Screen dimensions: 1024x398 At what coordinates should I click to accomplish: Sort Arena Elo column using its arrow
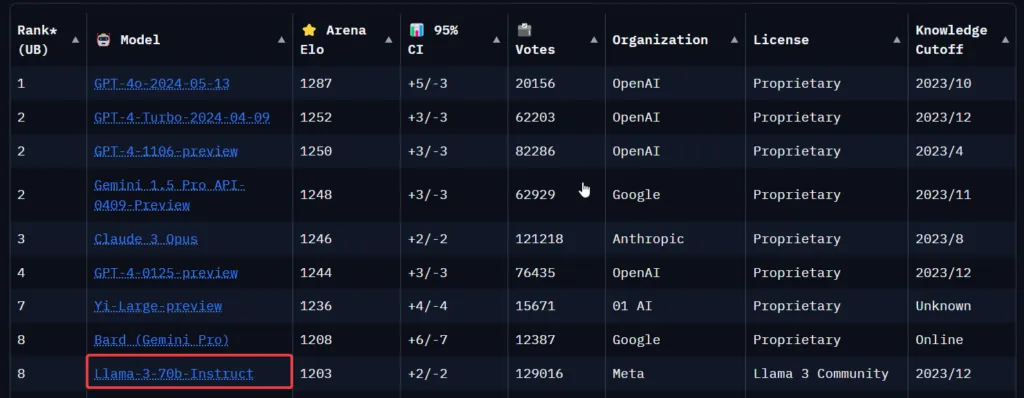click(389, 40)
